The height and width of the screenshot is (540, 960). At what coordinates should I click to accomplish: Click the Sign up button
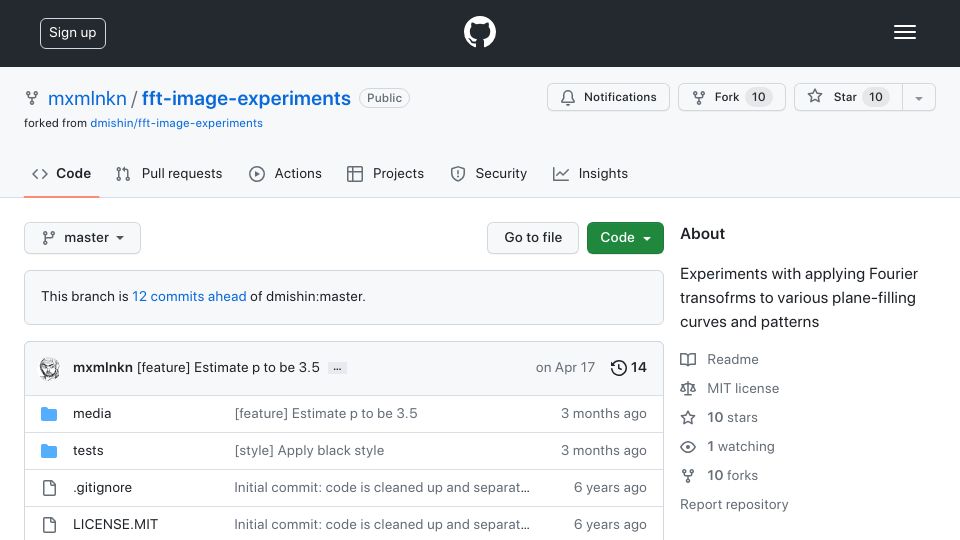tap(73, 33)
